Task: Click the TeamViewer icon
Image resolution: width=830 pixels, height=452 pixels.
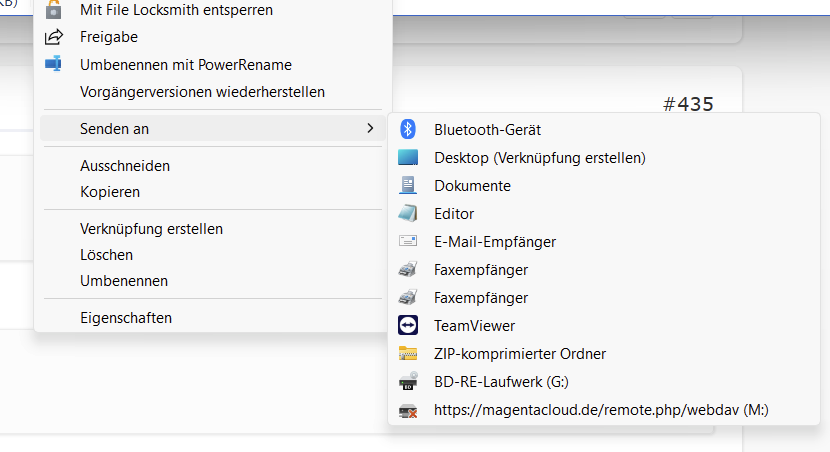Action: (x=407, y=325)
